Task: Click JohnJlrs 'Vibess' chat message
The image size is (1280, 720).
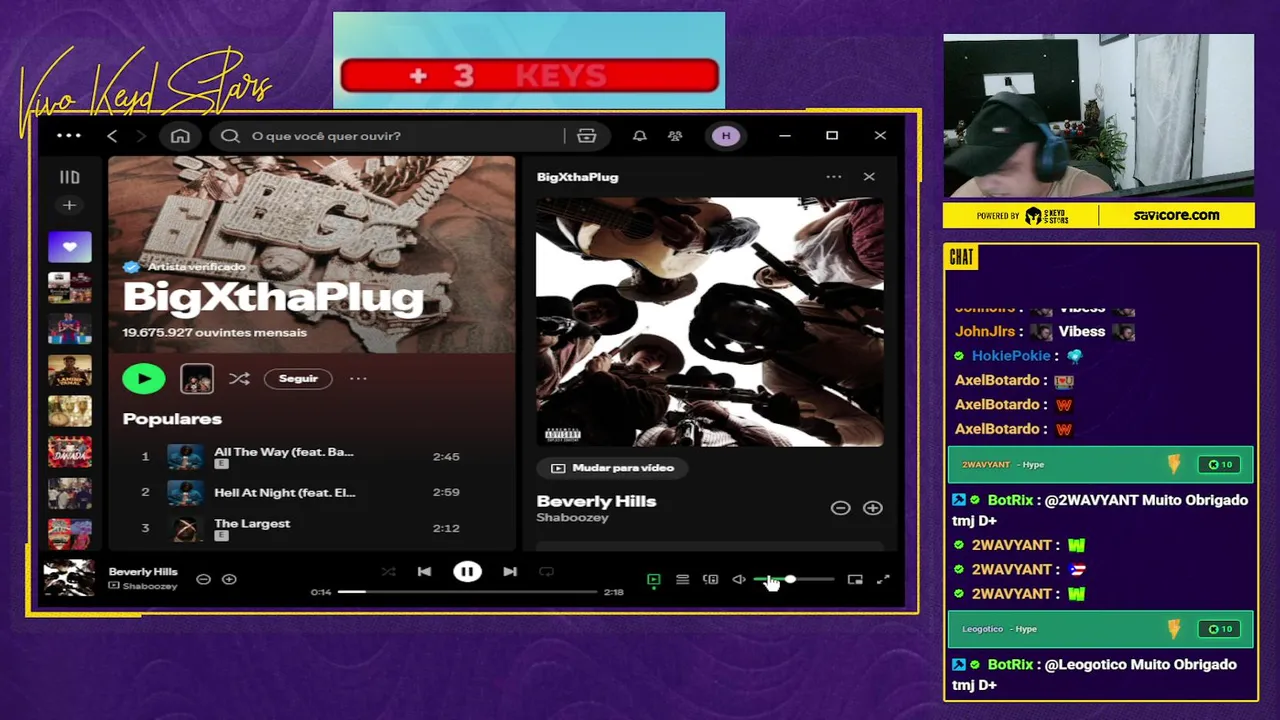Action: coord(1044,331)
